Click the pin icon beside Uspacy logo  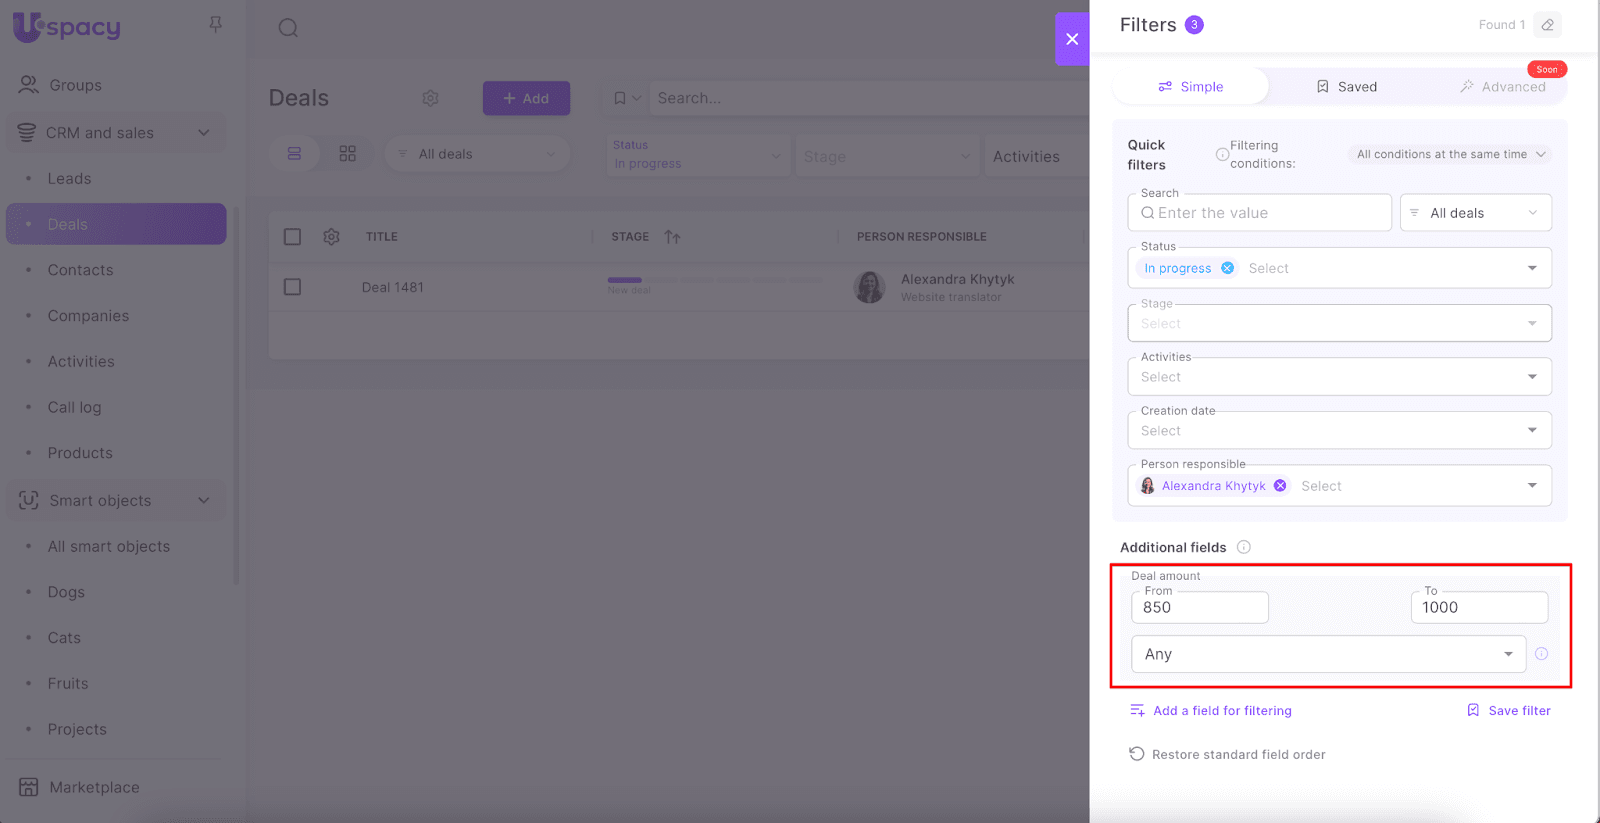(x=215, y=24)
